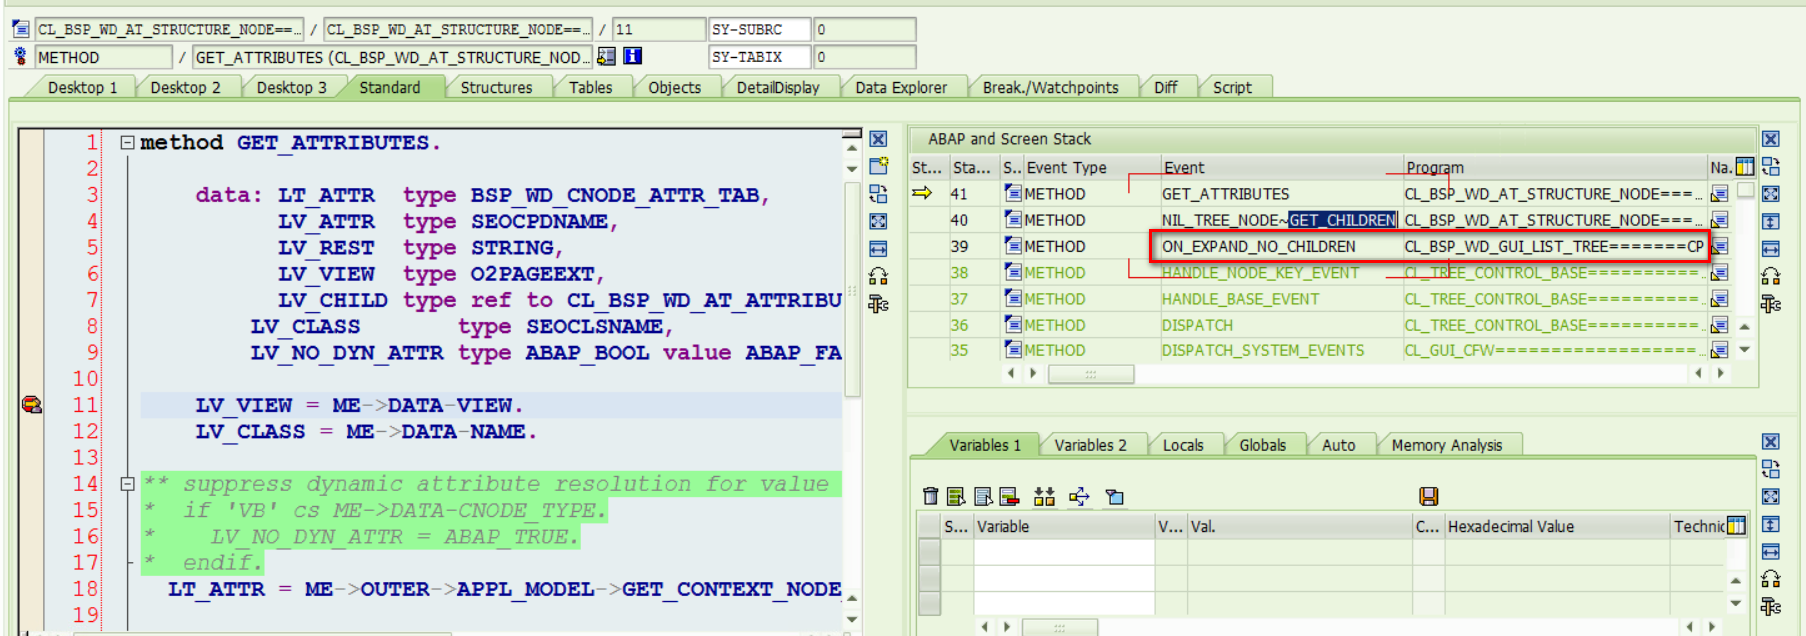Screen dimensions: 1806x636
Task: Click the variables table scroll-down arrow
Action: 1736,603
